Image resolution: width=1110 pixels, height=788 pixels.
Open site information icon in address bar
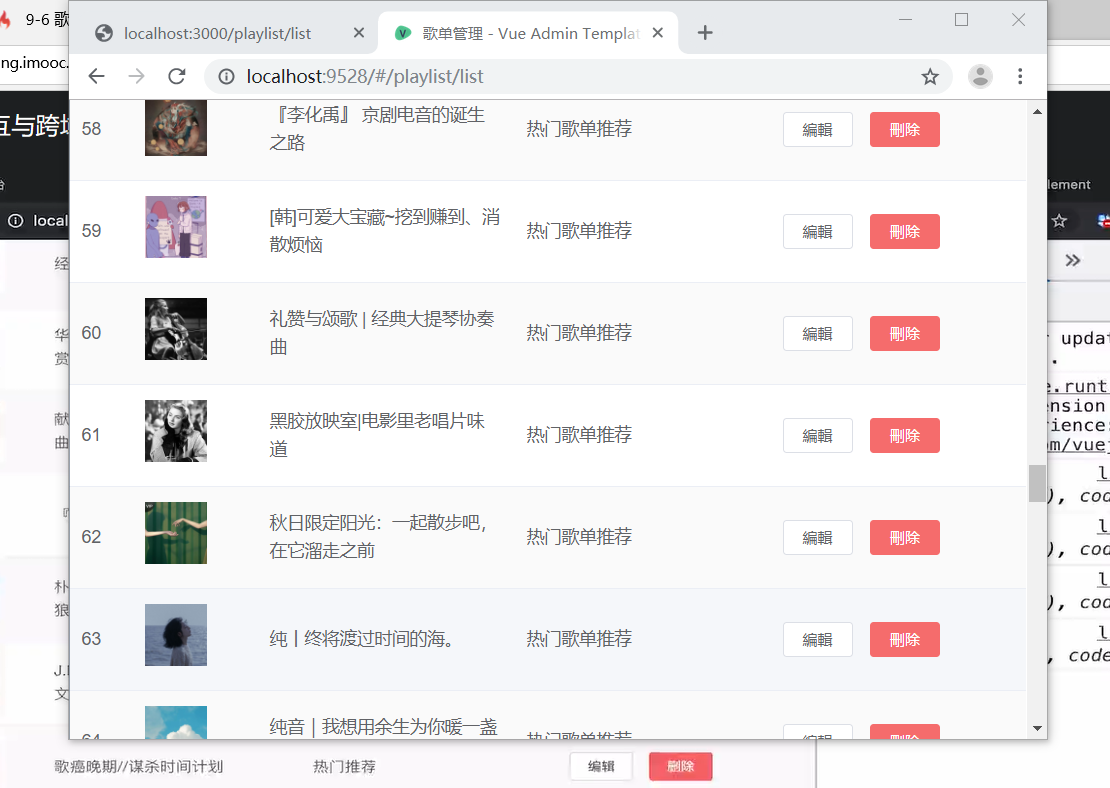point(227,76)
